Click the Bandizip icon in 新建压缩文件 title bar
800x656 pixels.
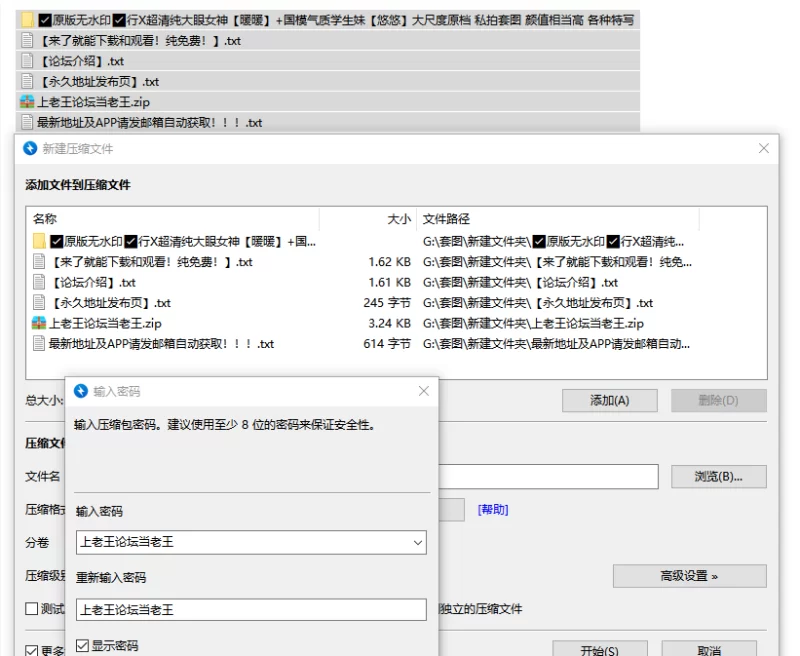(30, 148)
